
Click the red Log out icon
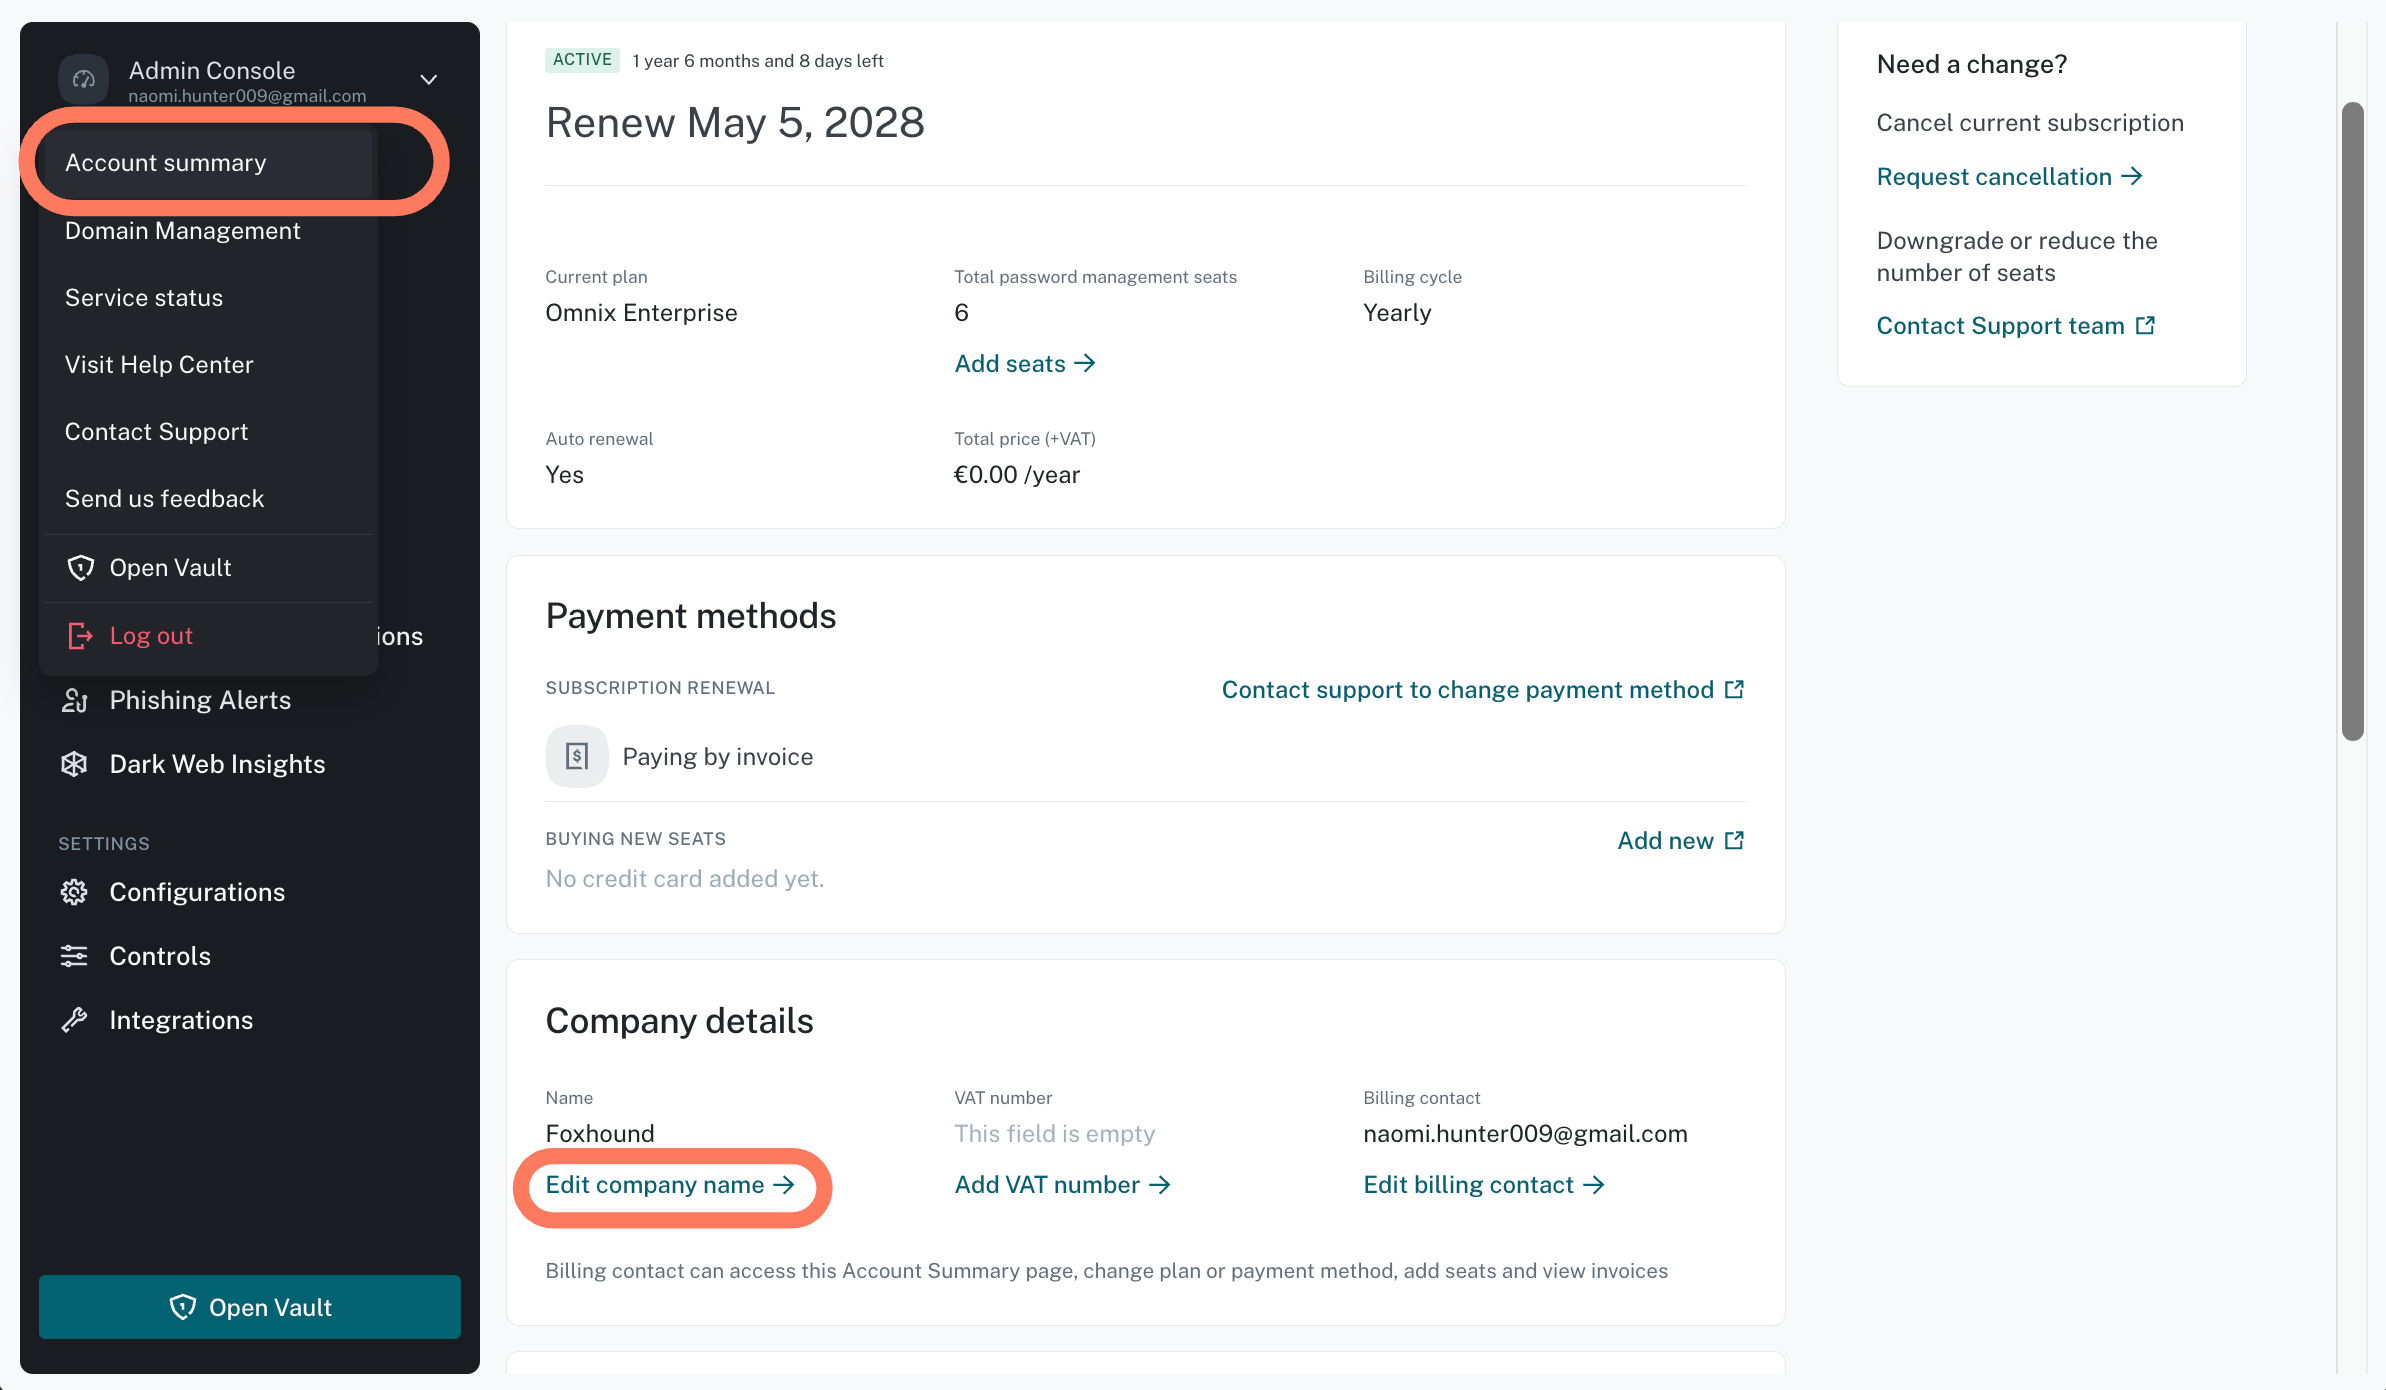point(80,636)
